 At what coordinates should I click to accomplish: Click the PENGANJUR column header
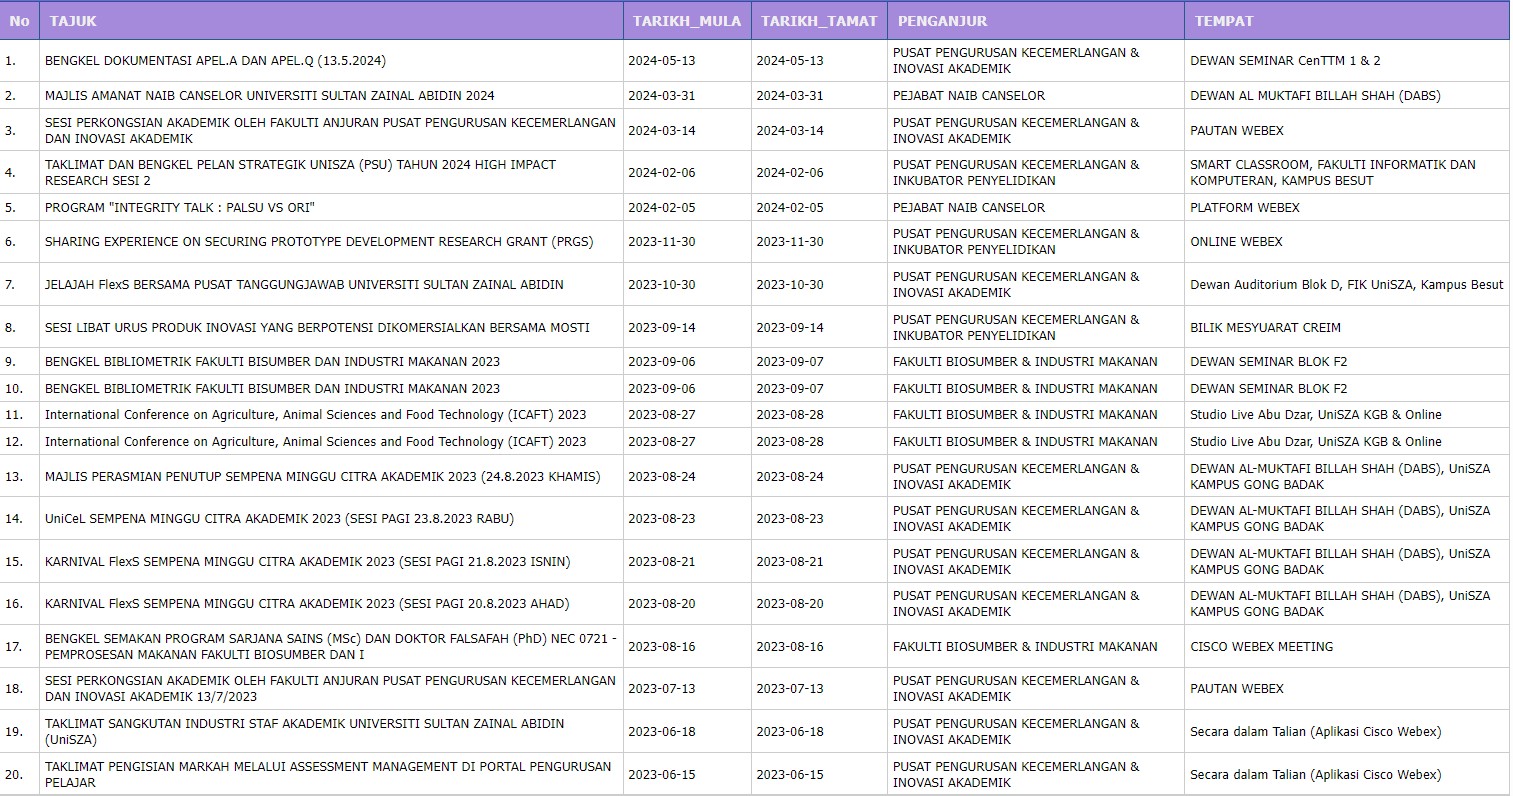coord(942,21)
